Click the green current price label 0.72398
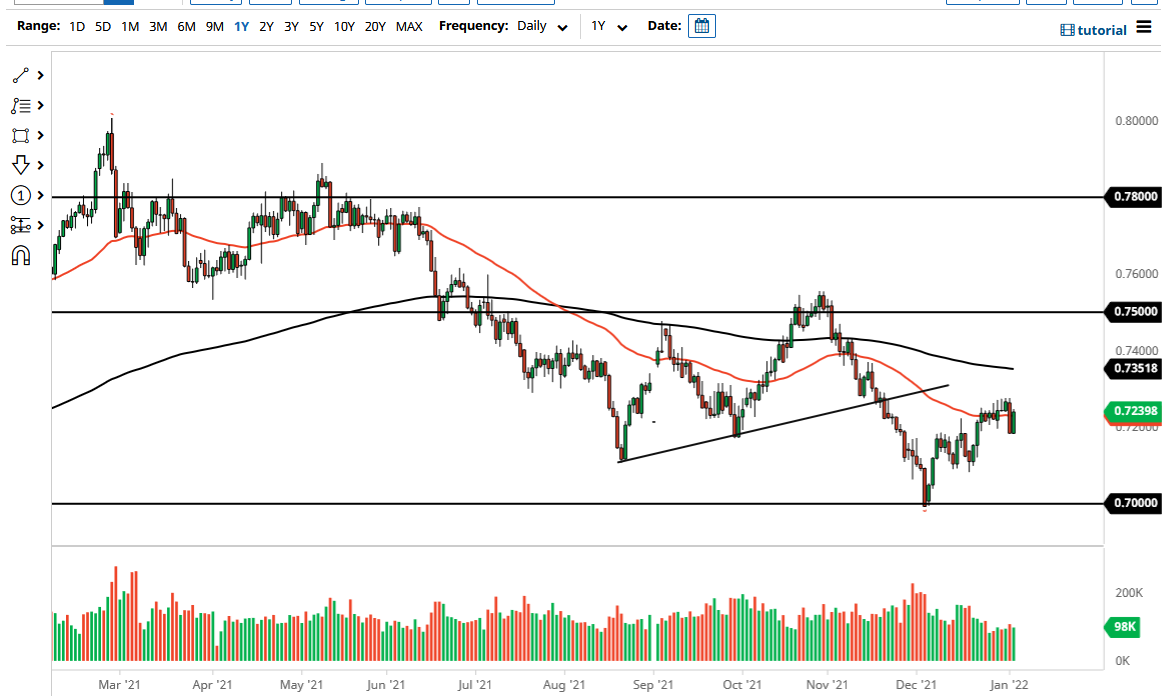 tap(1135, 411)
